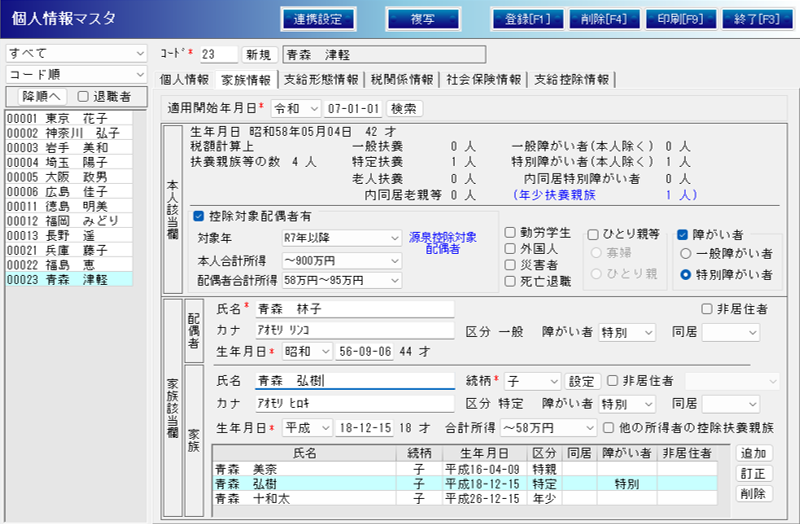Click the 障がい者 column header
Image resolution: width=800 pixels, height=524 pixels.
pyautogui.click(x=627, y=453)
